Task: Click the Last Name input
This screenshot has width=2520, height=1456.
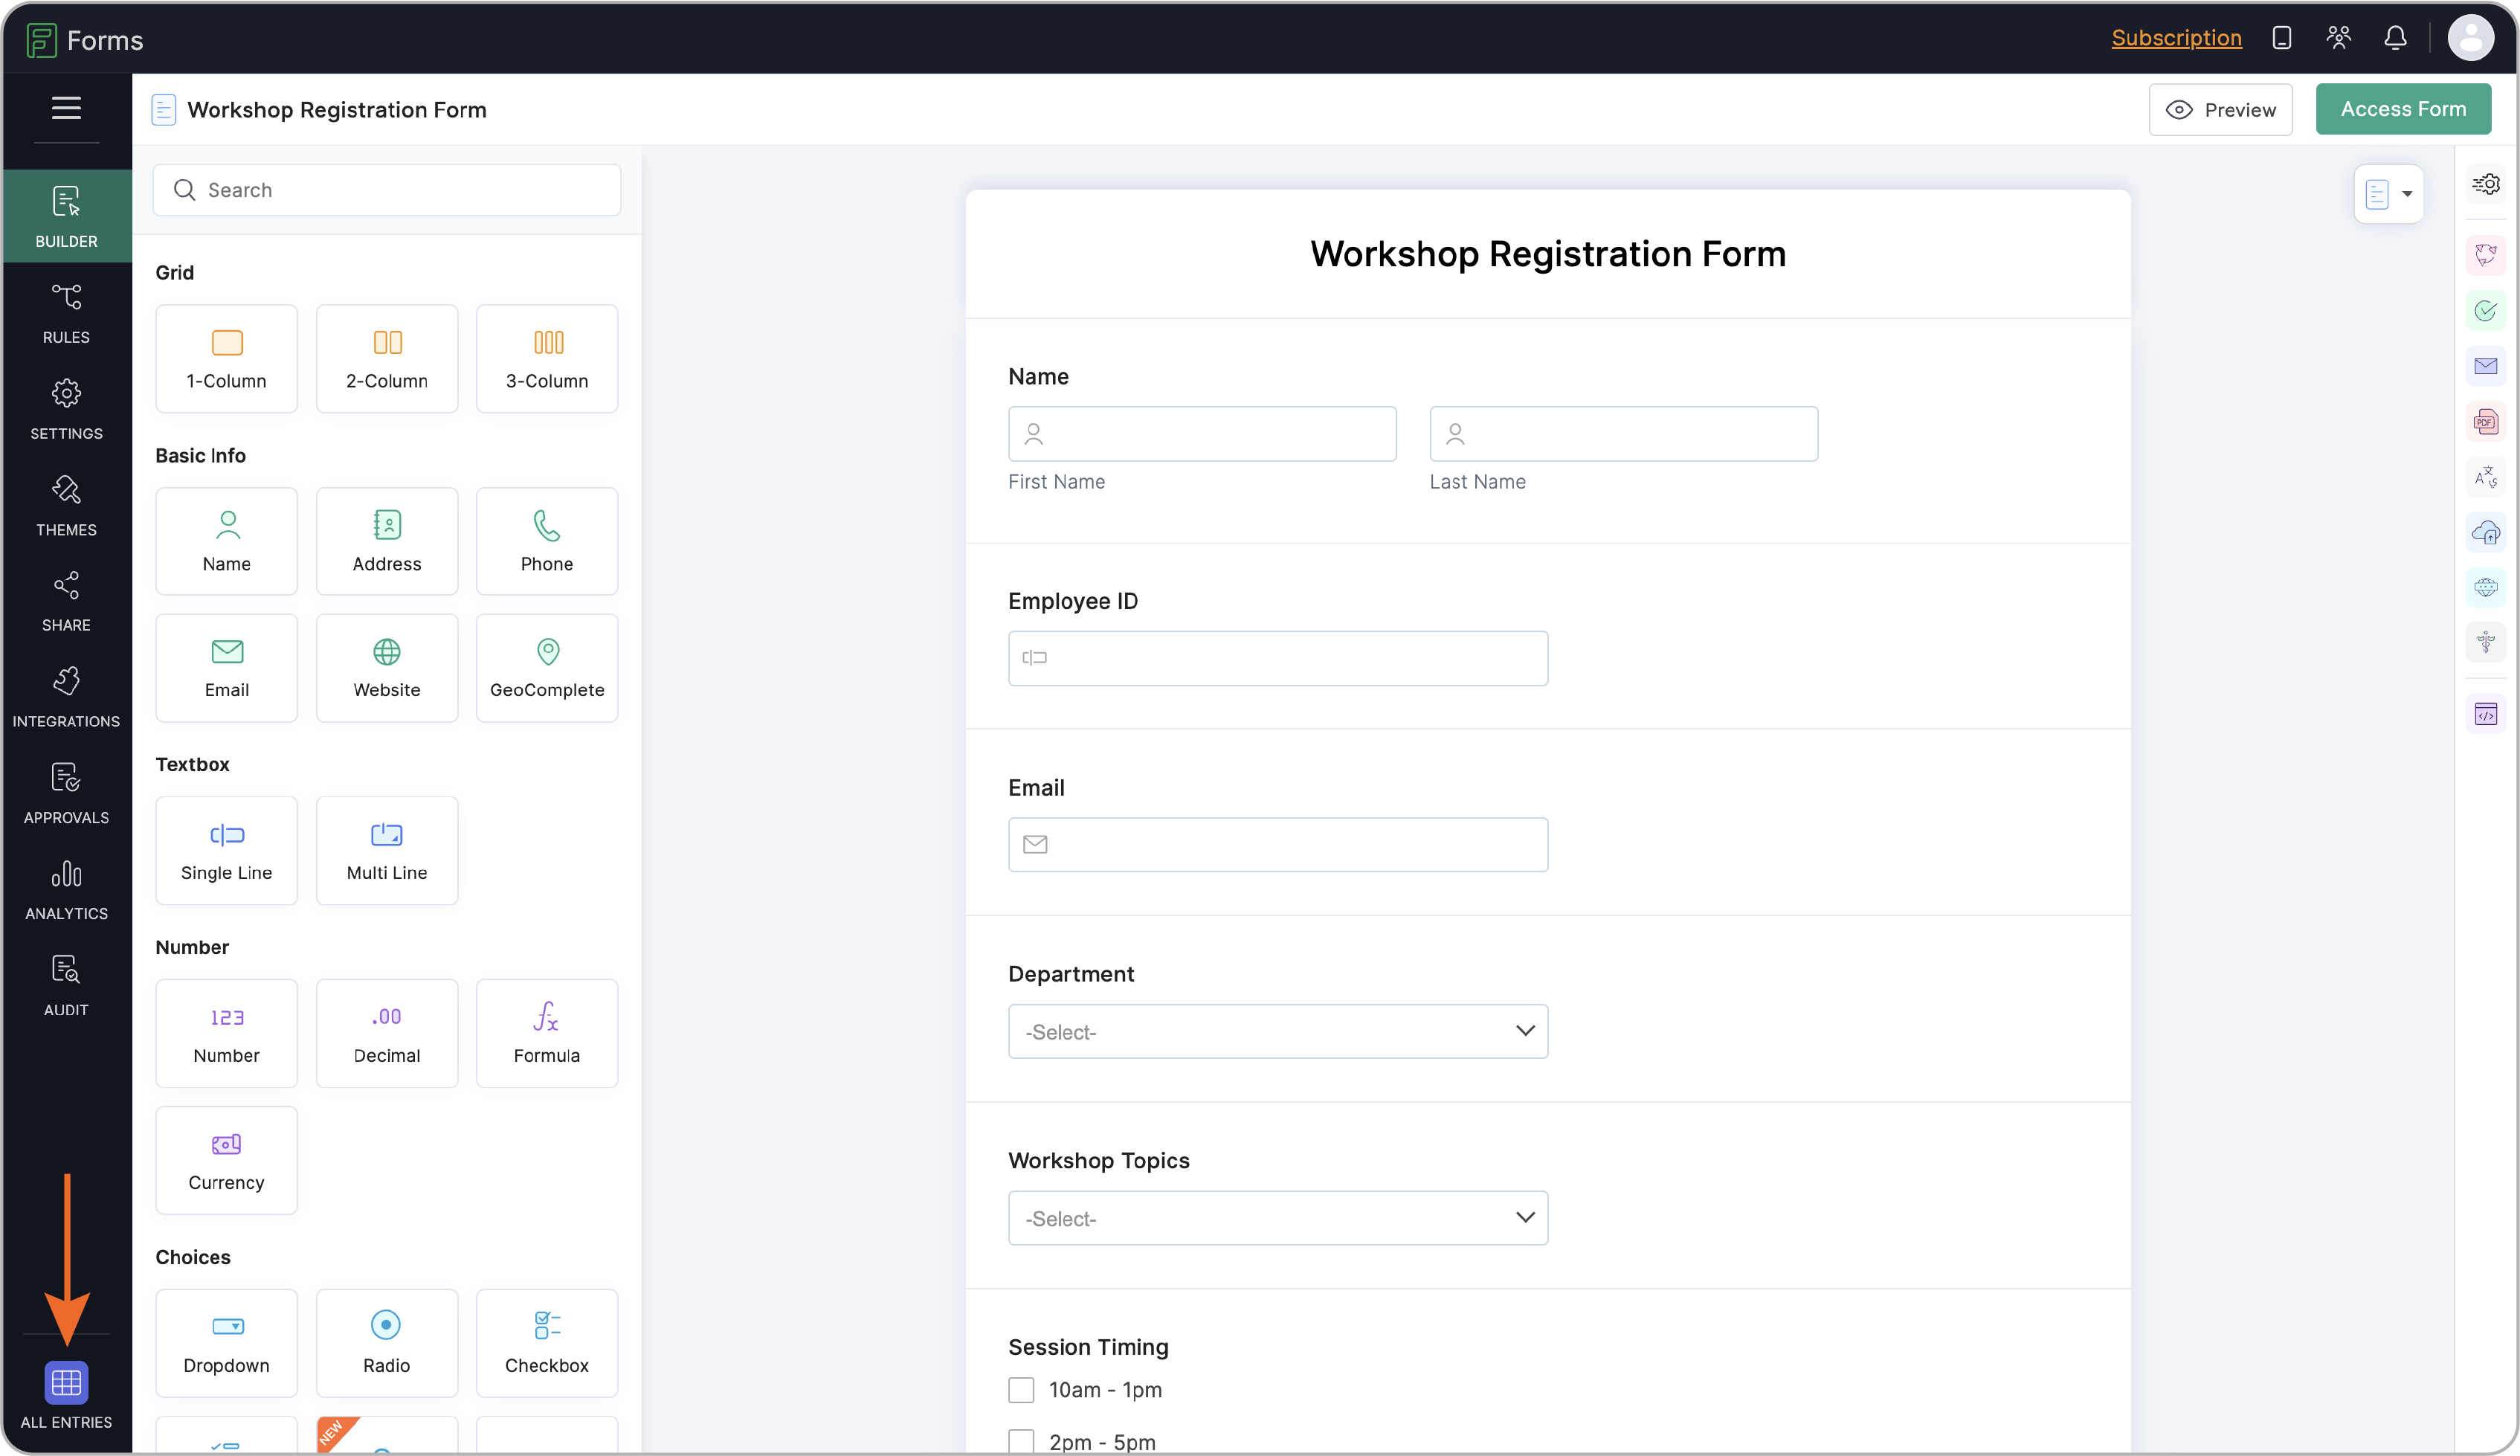Action: click(1623, 434)
